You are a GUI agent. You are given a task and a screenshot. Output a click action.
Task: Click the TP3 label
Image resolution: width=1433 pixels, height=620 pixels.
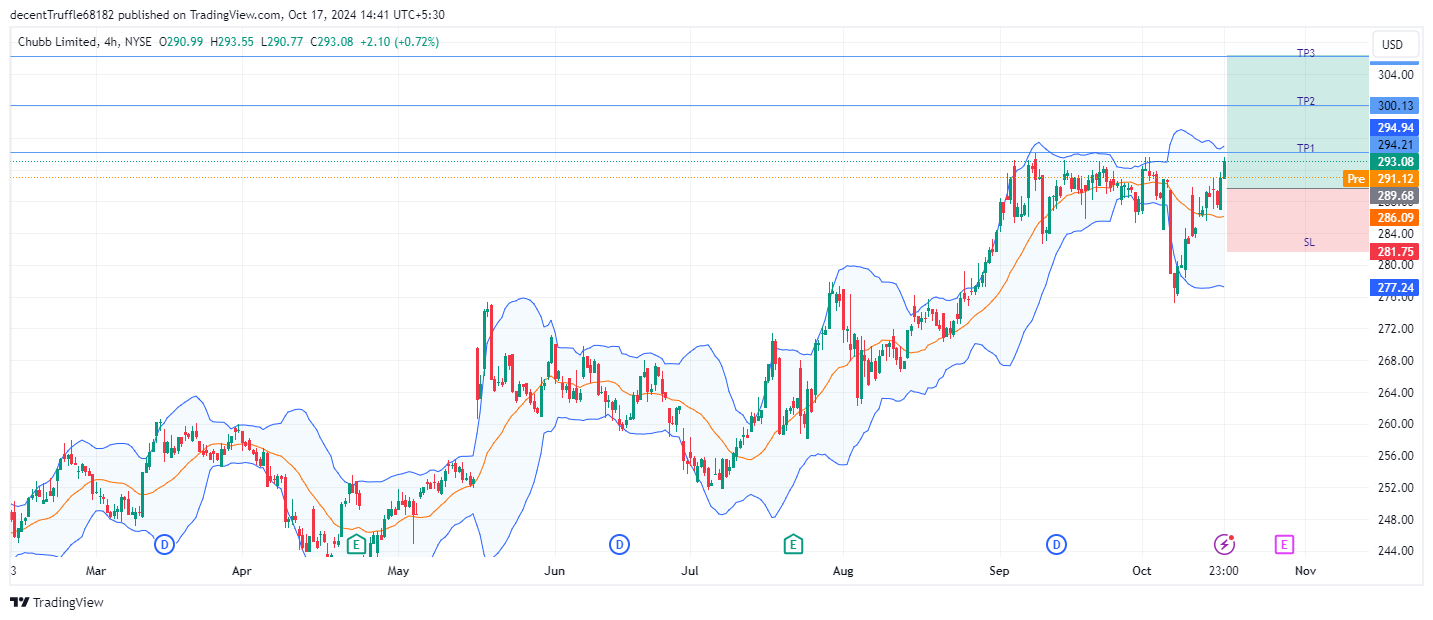coord(1306,53)
